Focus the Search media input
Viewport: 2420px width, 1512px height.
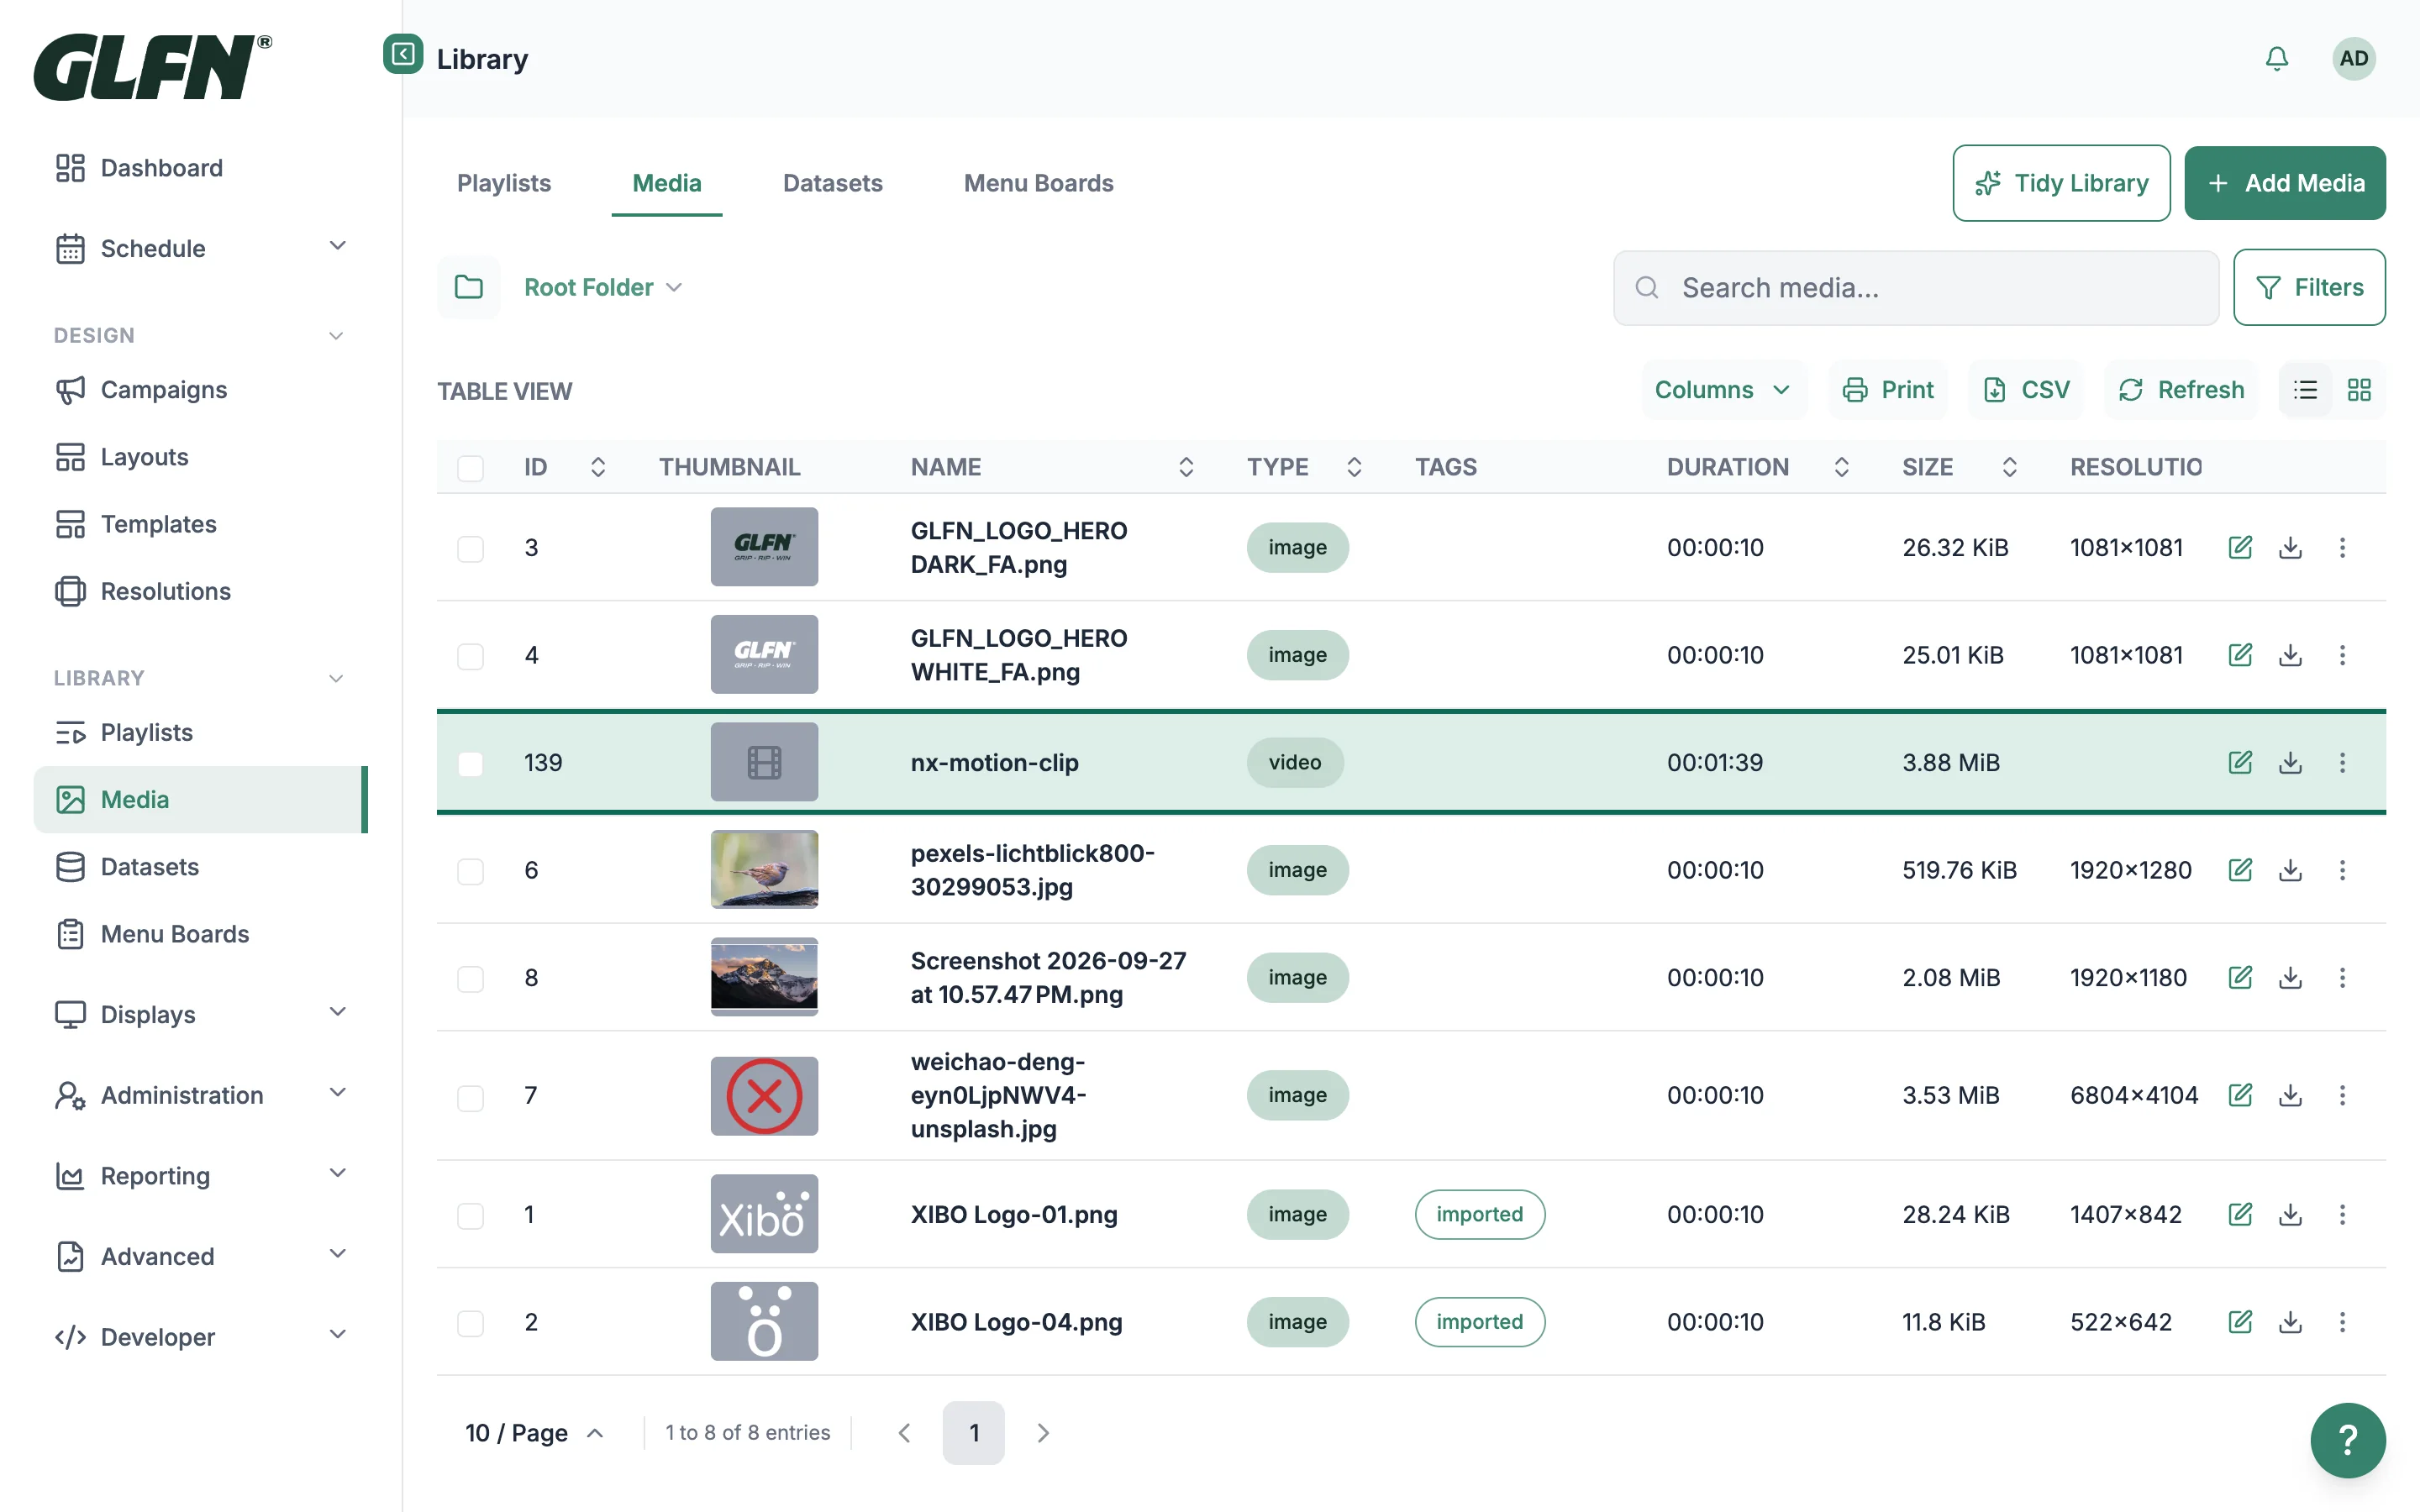pos(1915,288)
